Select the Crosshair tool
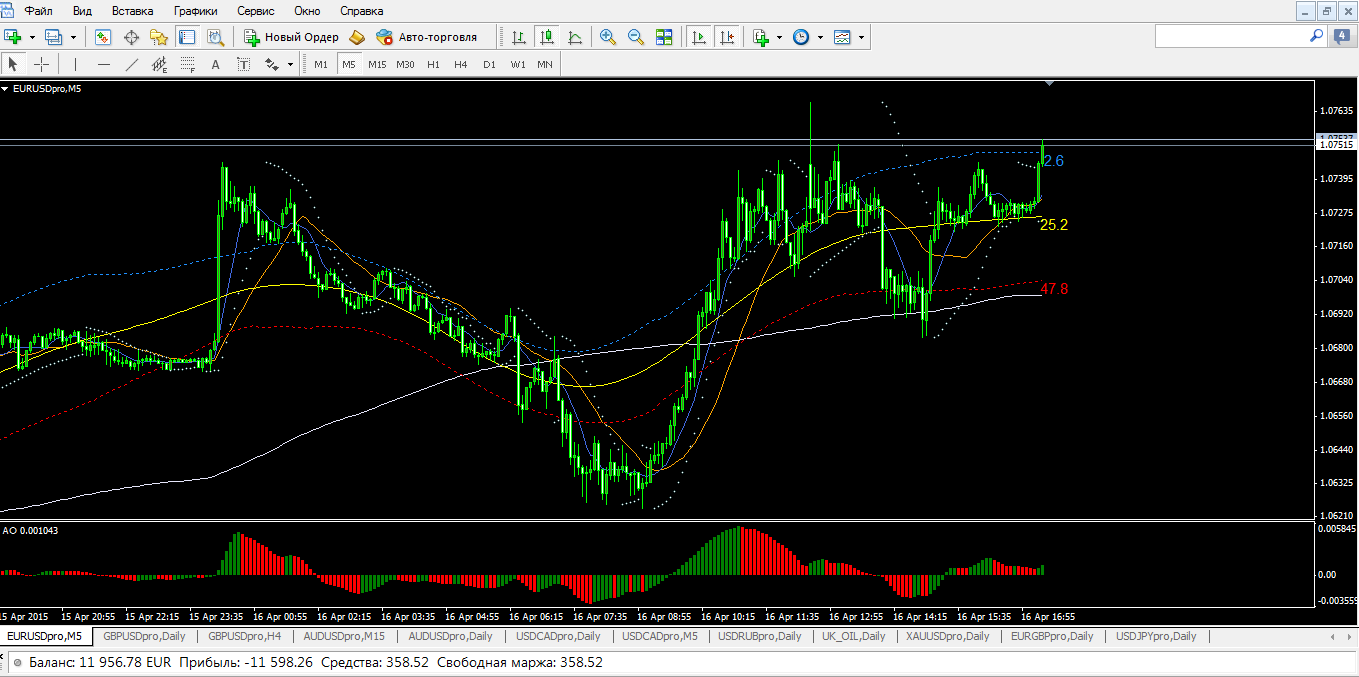1359x677 pixels. tap(41, 64)
